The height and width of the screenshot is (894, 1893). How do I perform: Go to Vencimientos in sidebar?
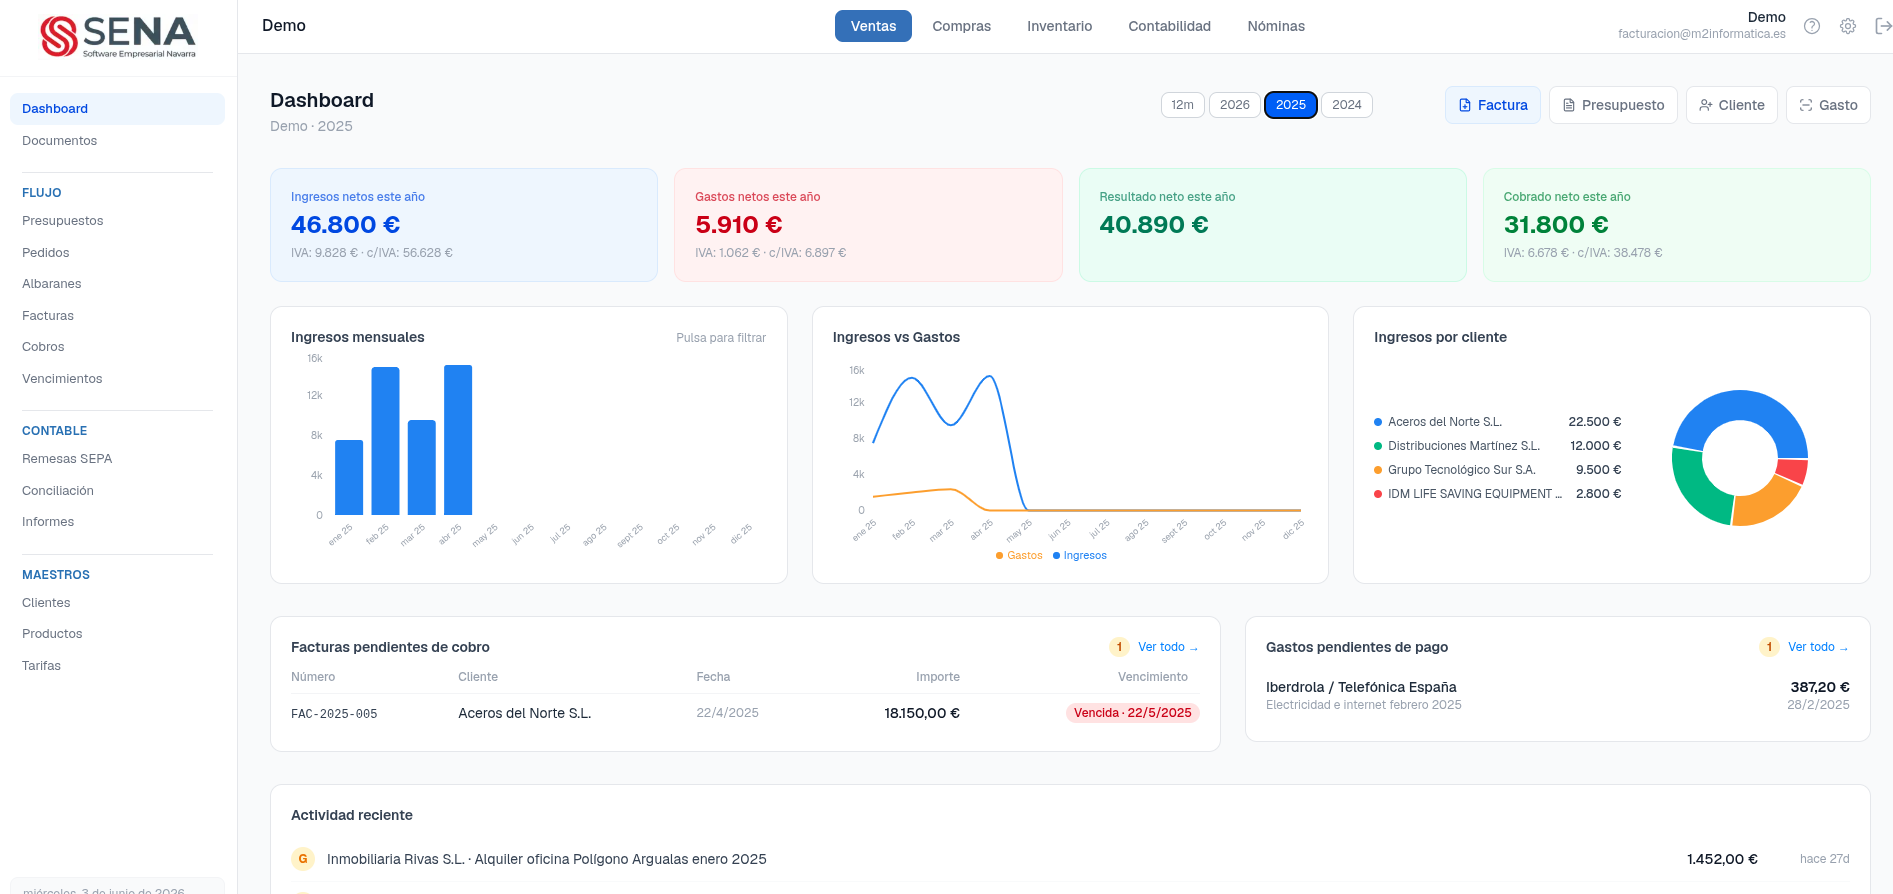(x=117, y=379)
